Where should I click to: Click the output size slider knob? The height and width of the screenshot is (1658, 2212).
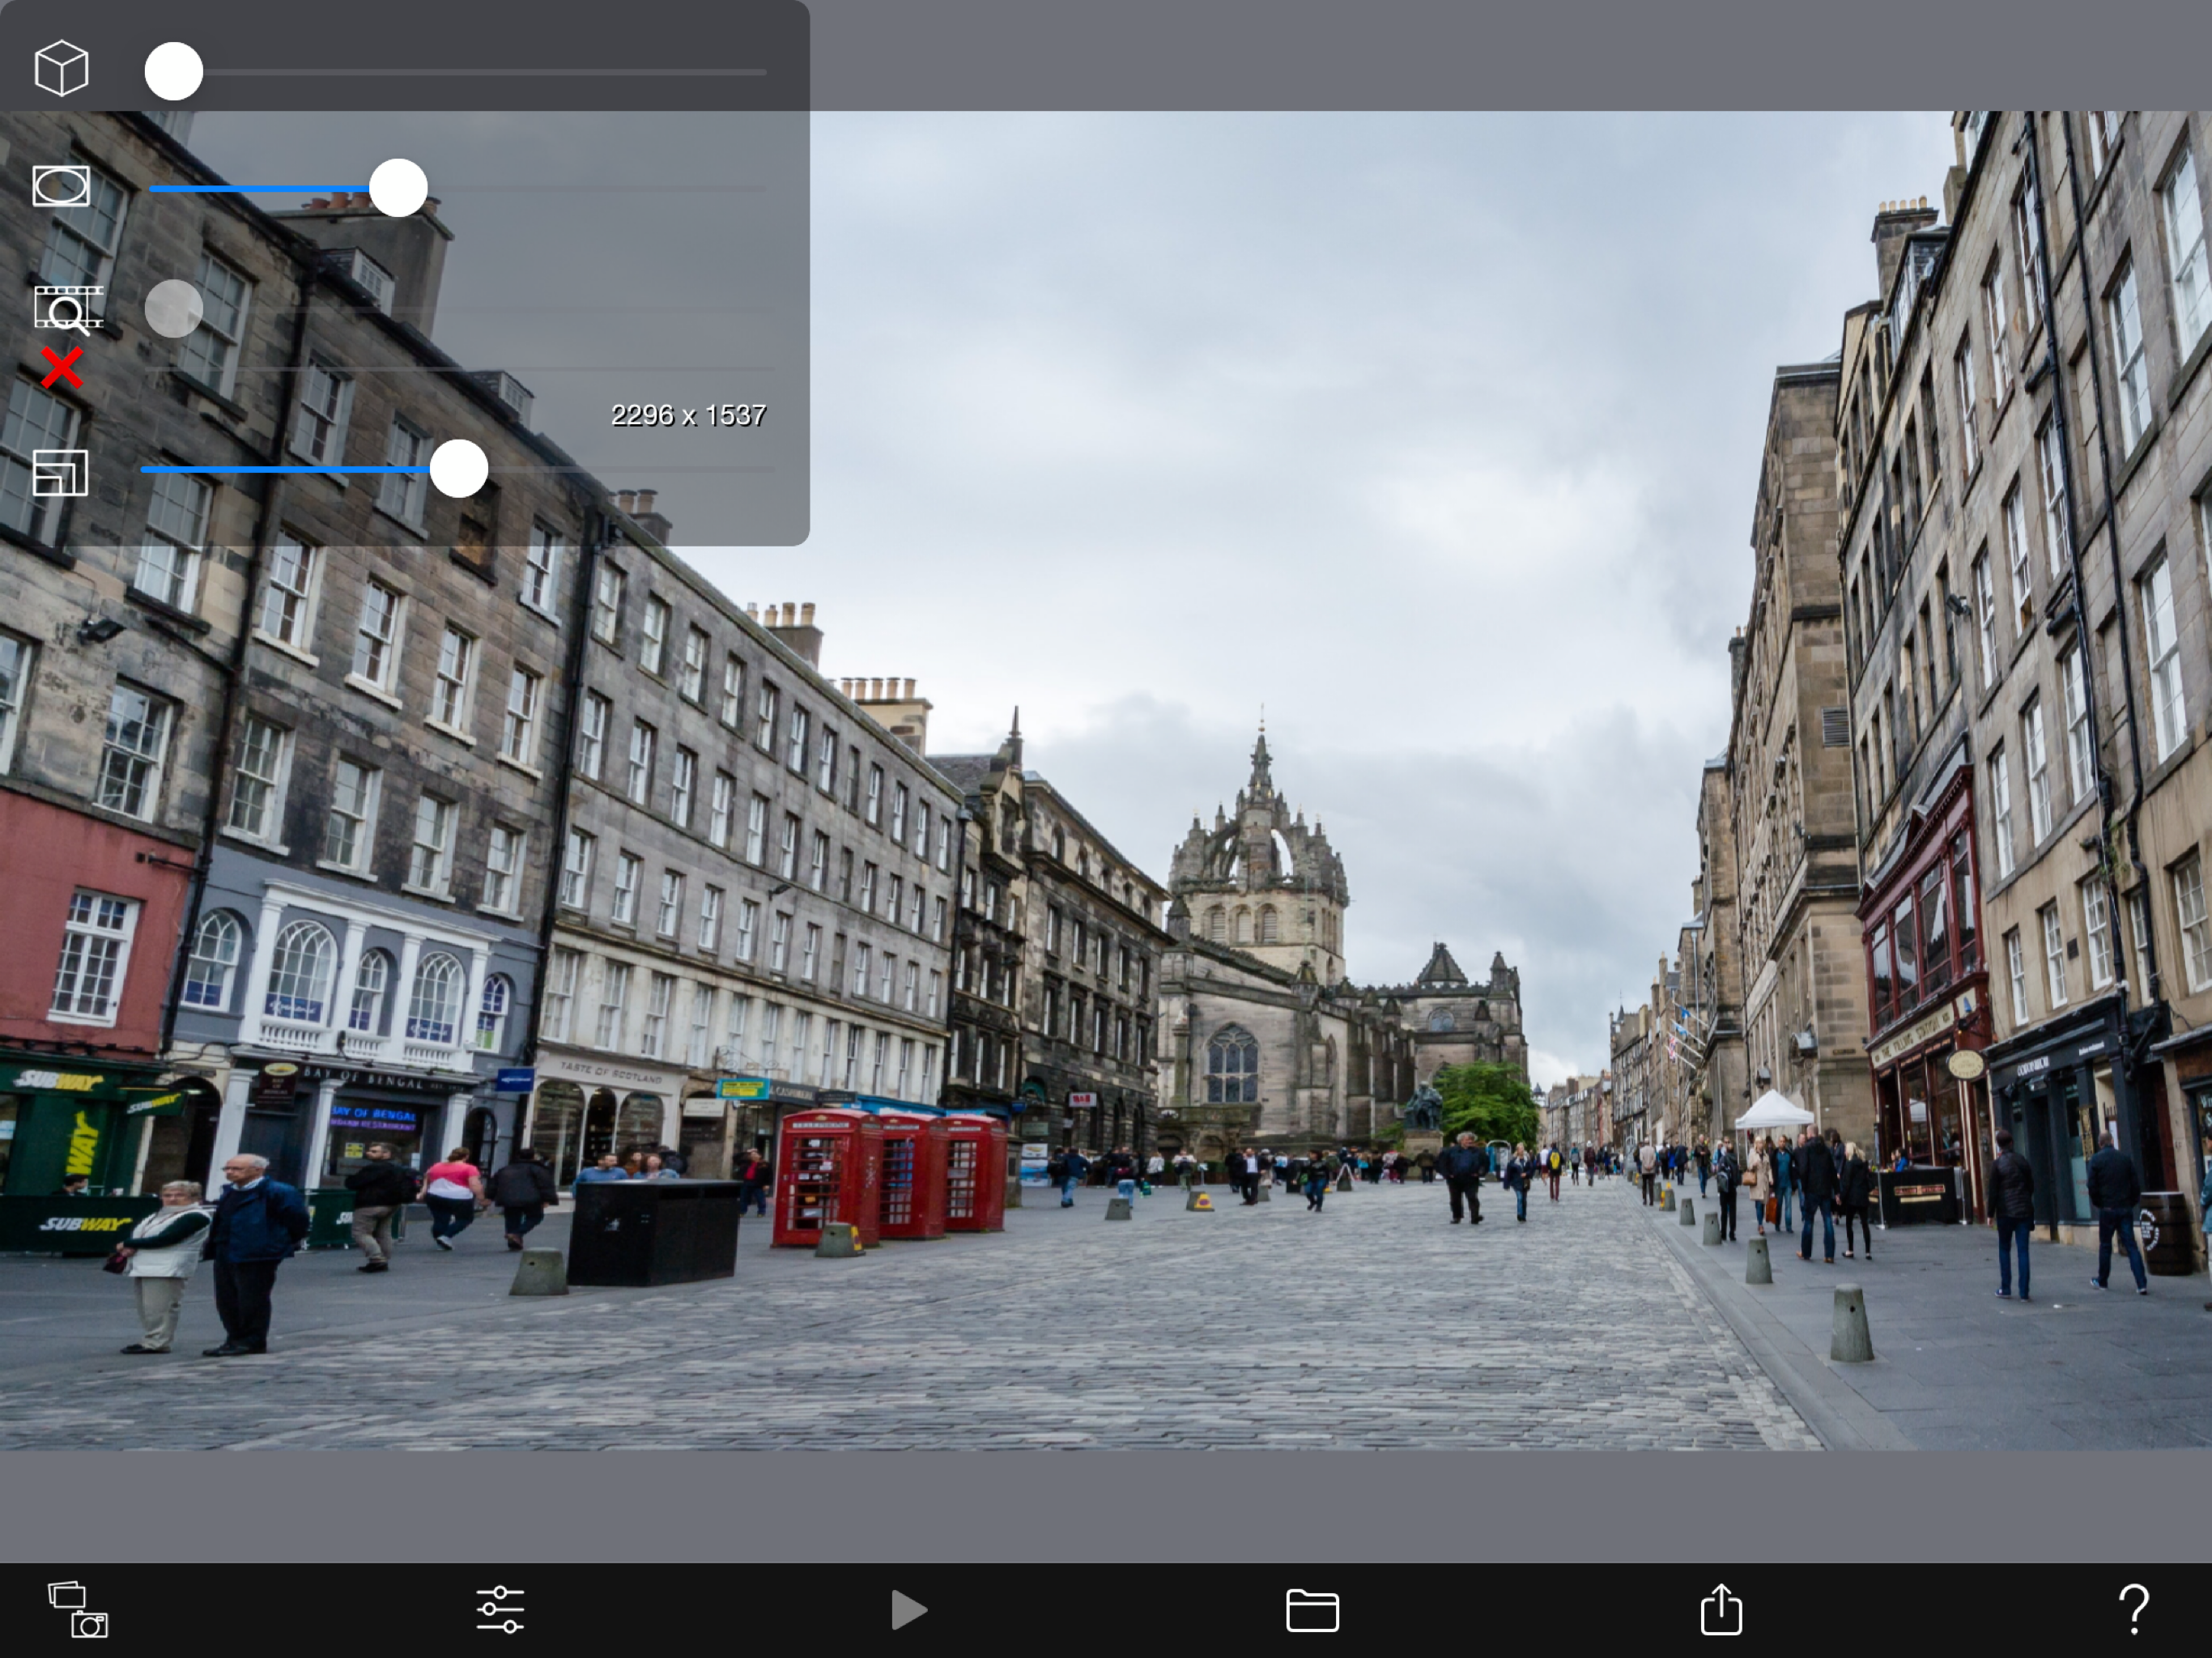tap(459, 468)
